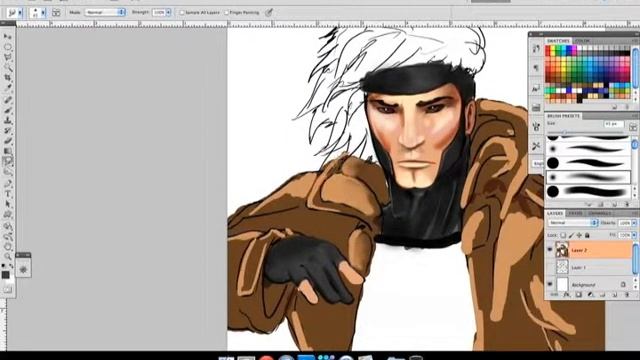
Task: Create a new layer
Action: point(615,295)
